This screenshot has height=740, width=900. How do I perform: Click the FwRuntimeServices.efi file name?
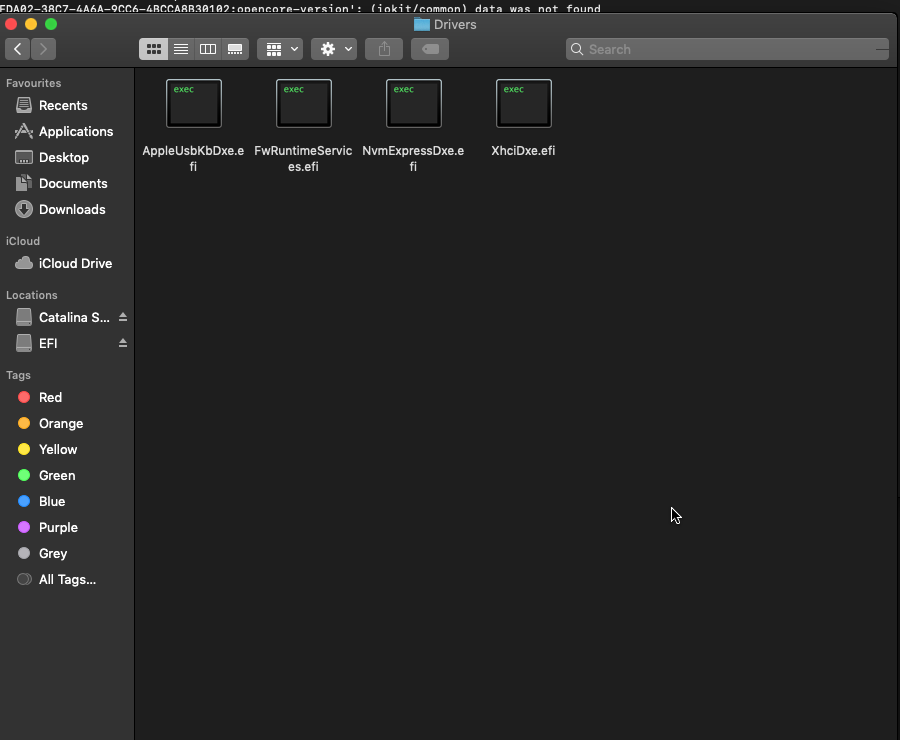(x=303, y=158)
